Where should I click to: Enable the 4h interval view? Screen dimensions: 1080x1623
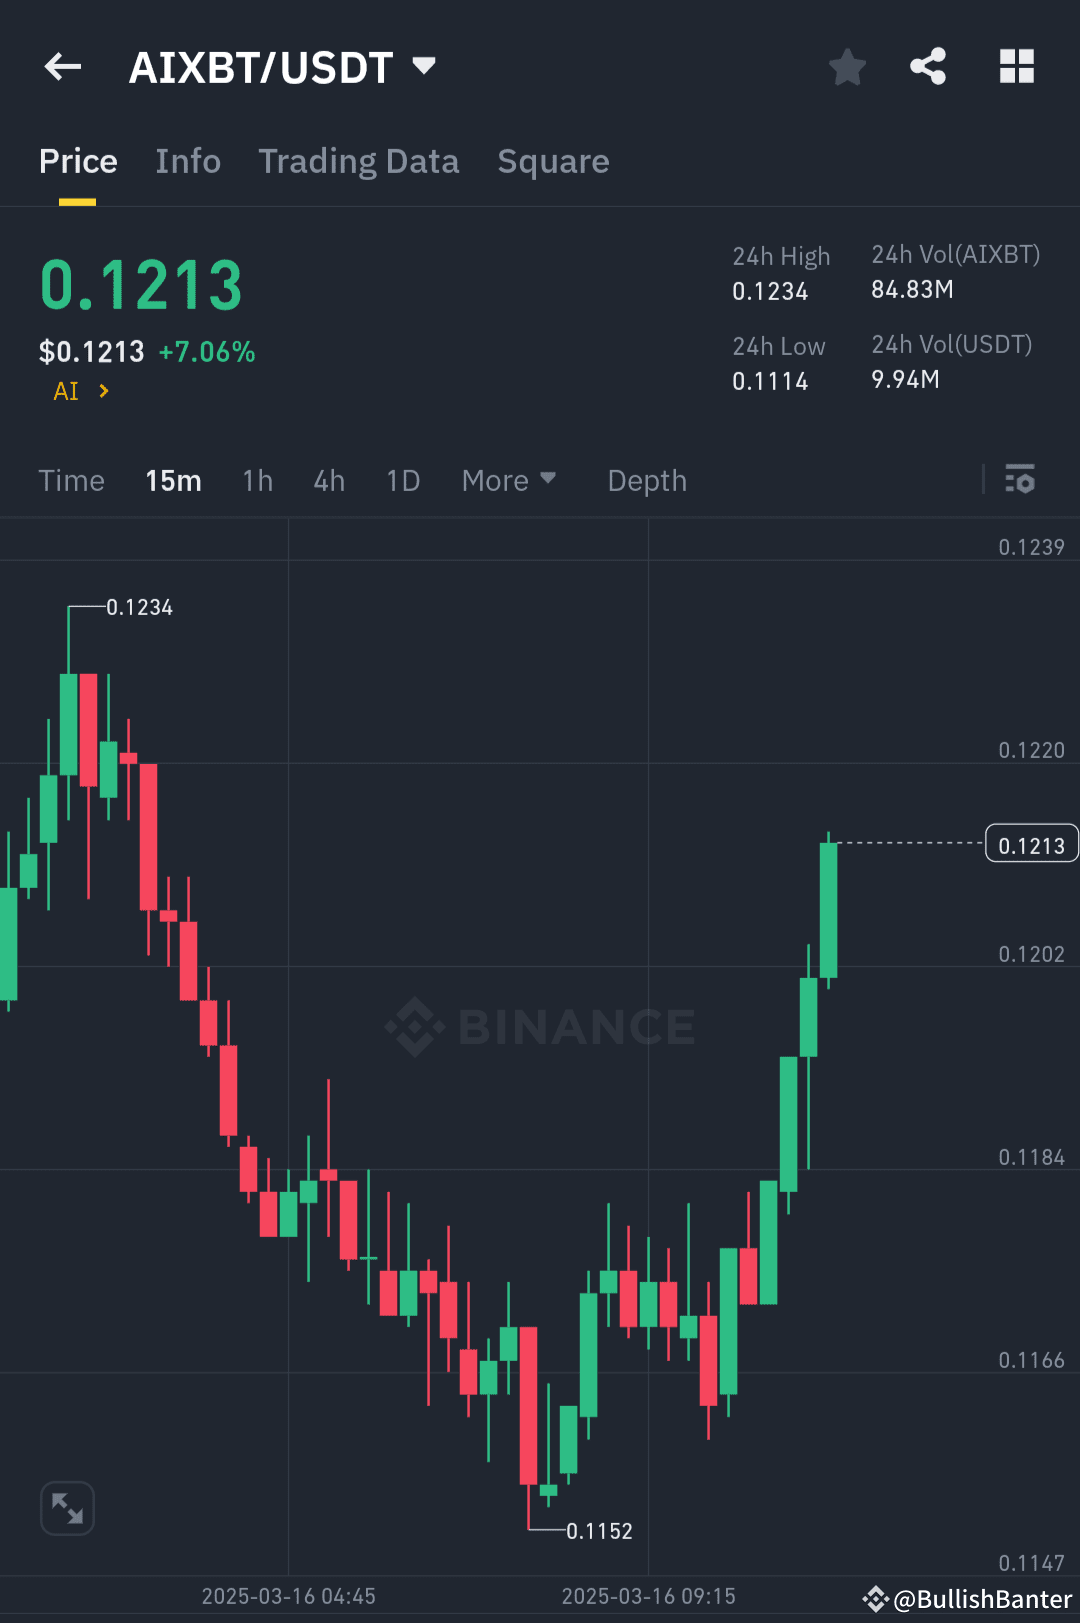(x=328, y=480)
